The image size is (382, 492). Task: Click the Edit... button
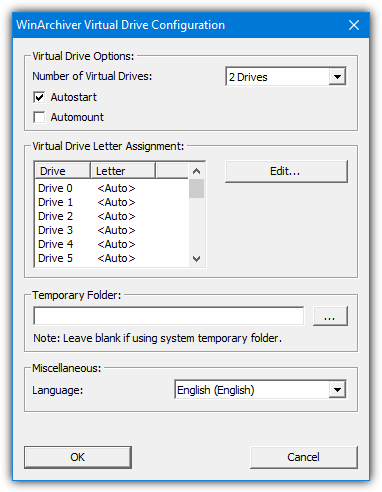pyautogui.click(x=286, y=171)
